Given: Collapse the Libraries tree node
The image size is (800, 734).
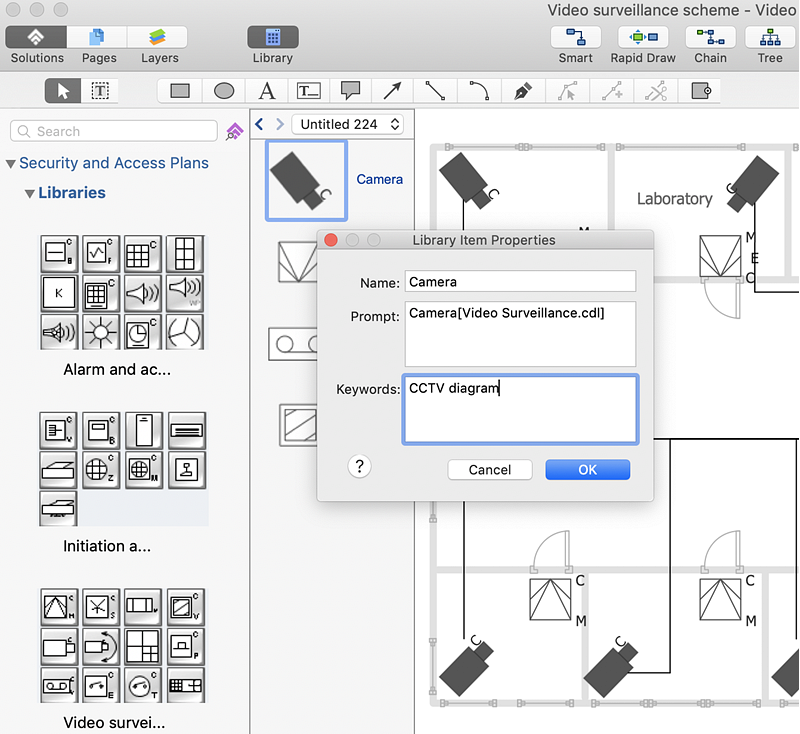Looking at the screenshot, I should (30, 193).
